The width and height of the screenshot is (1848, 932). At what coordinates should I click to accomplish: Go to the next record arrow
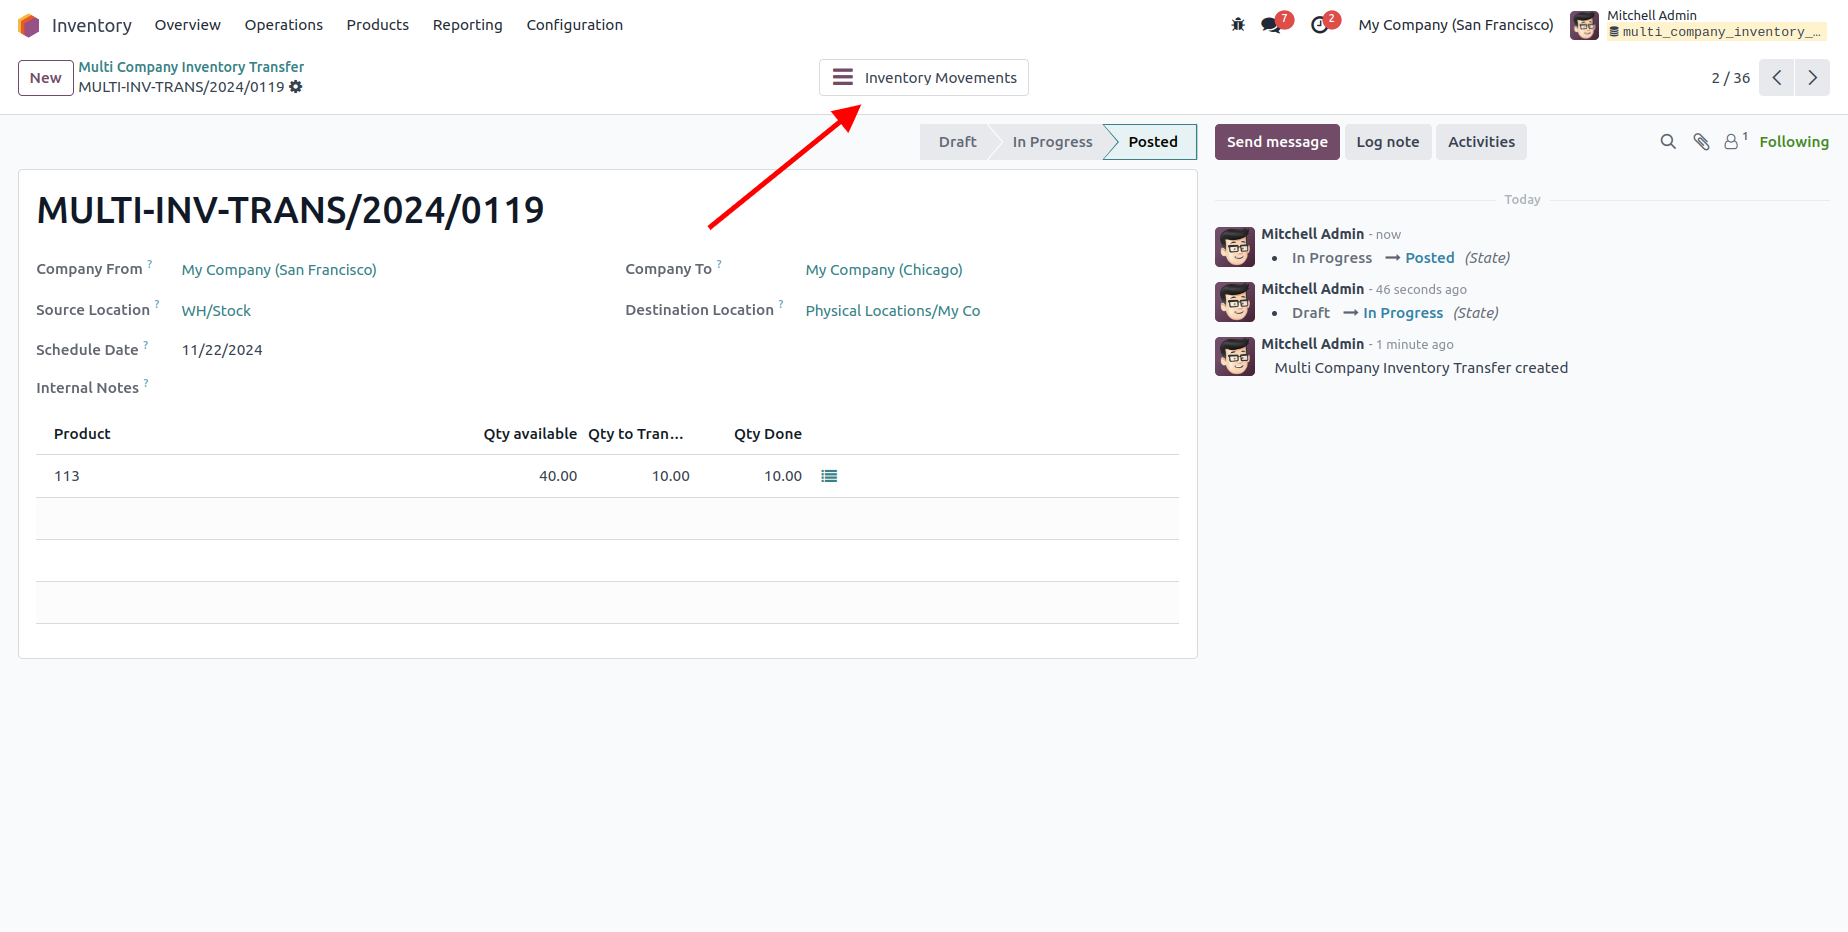click(x=1812, y=78)
